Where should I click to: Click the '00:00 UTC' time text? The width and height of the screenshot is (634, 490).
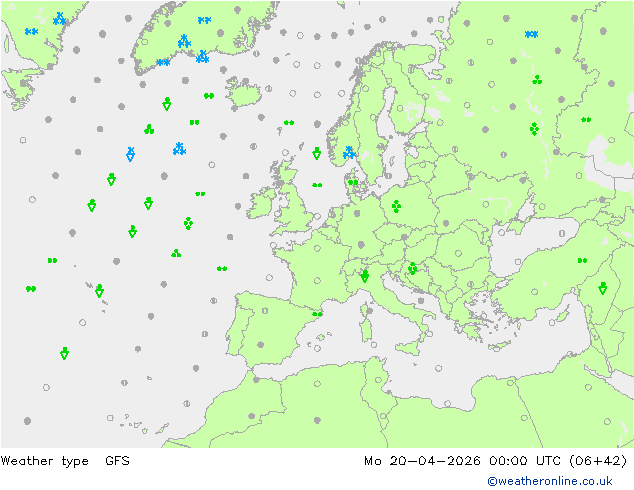pyautogui.click(x=524, y=461)
